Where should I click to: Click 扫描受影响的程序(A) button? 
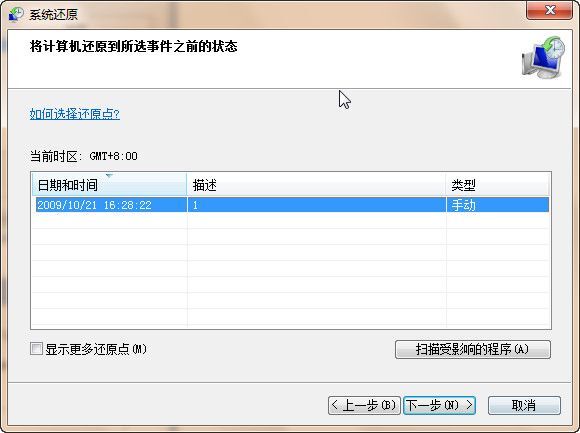click(x=473, y=349)
